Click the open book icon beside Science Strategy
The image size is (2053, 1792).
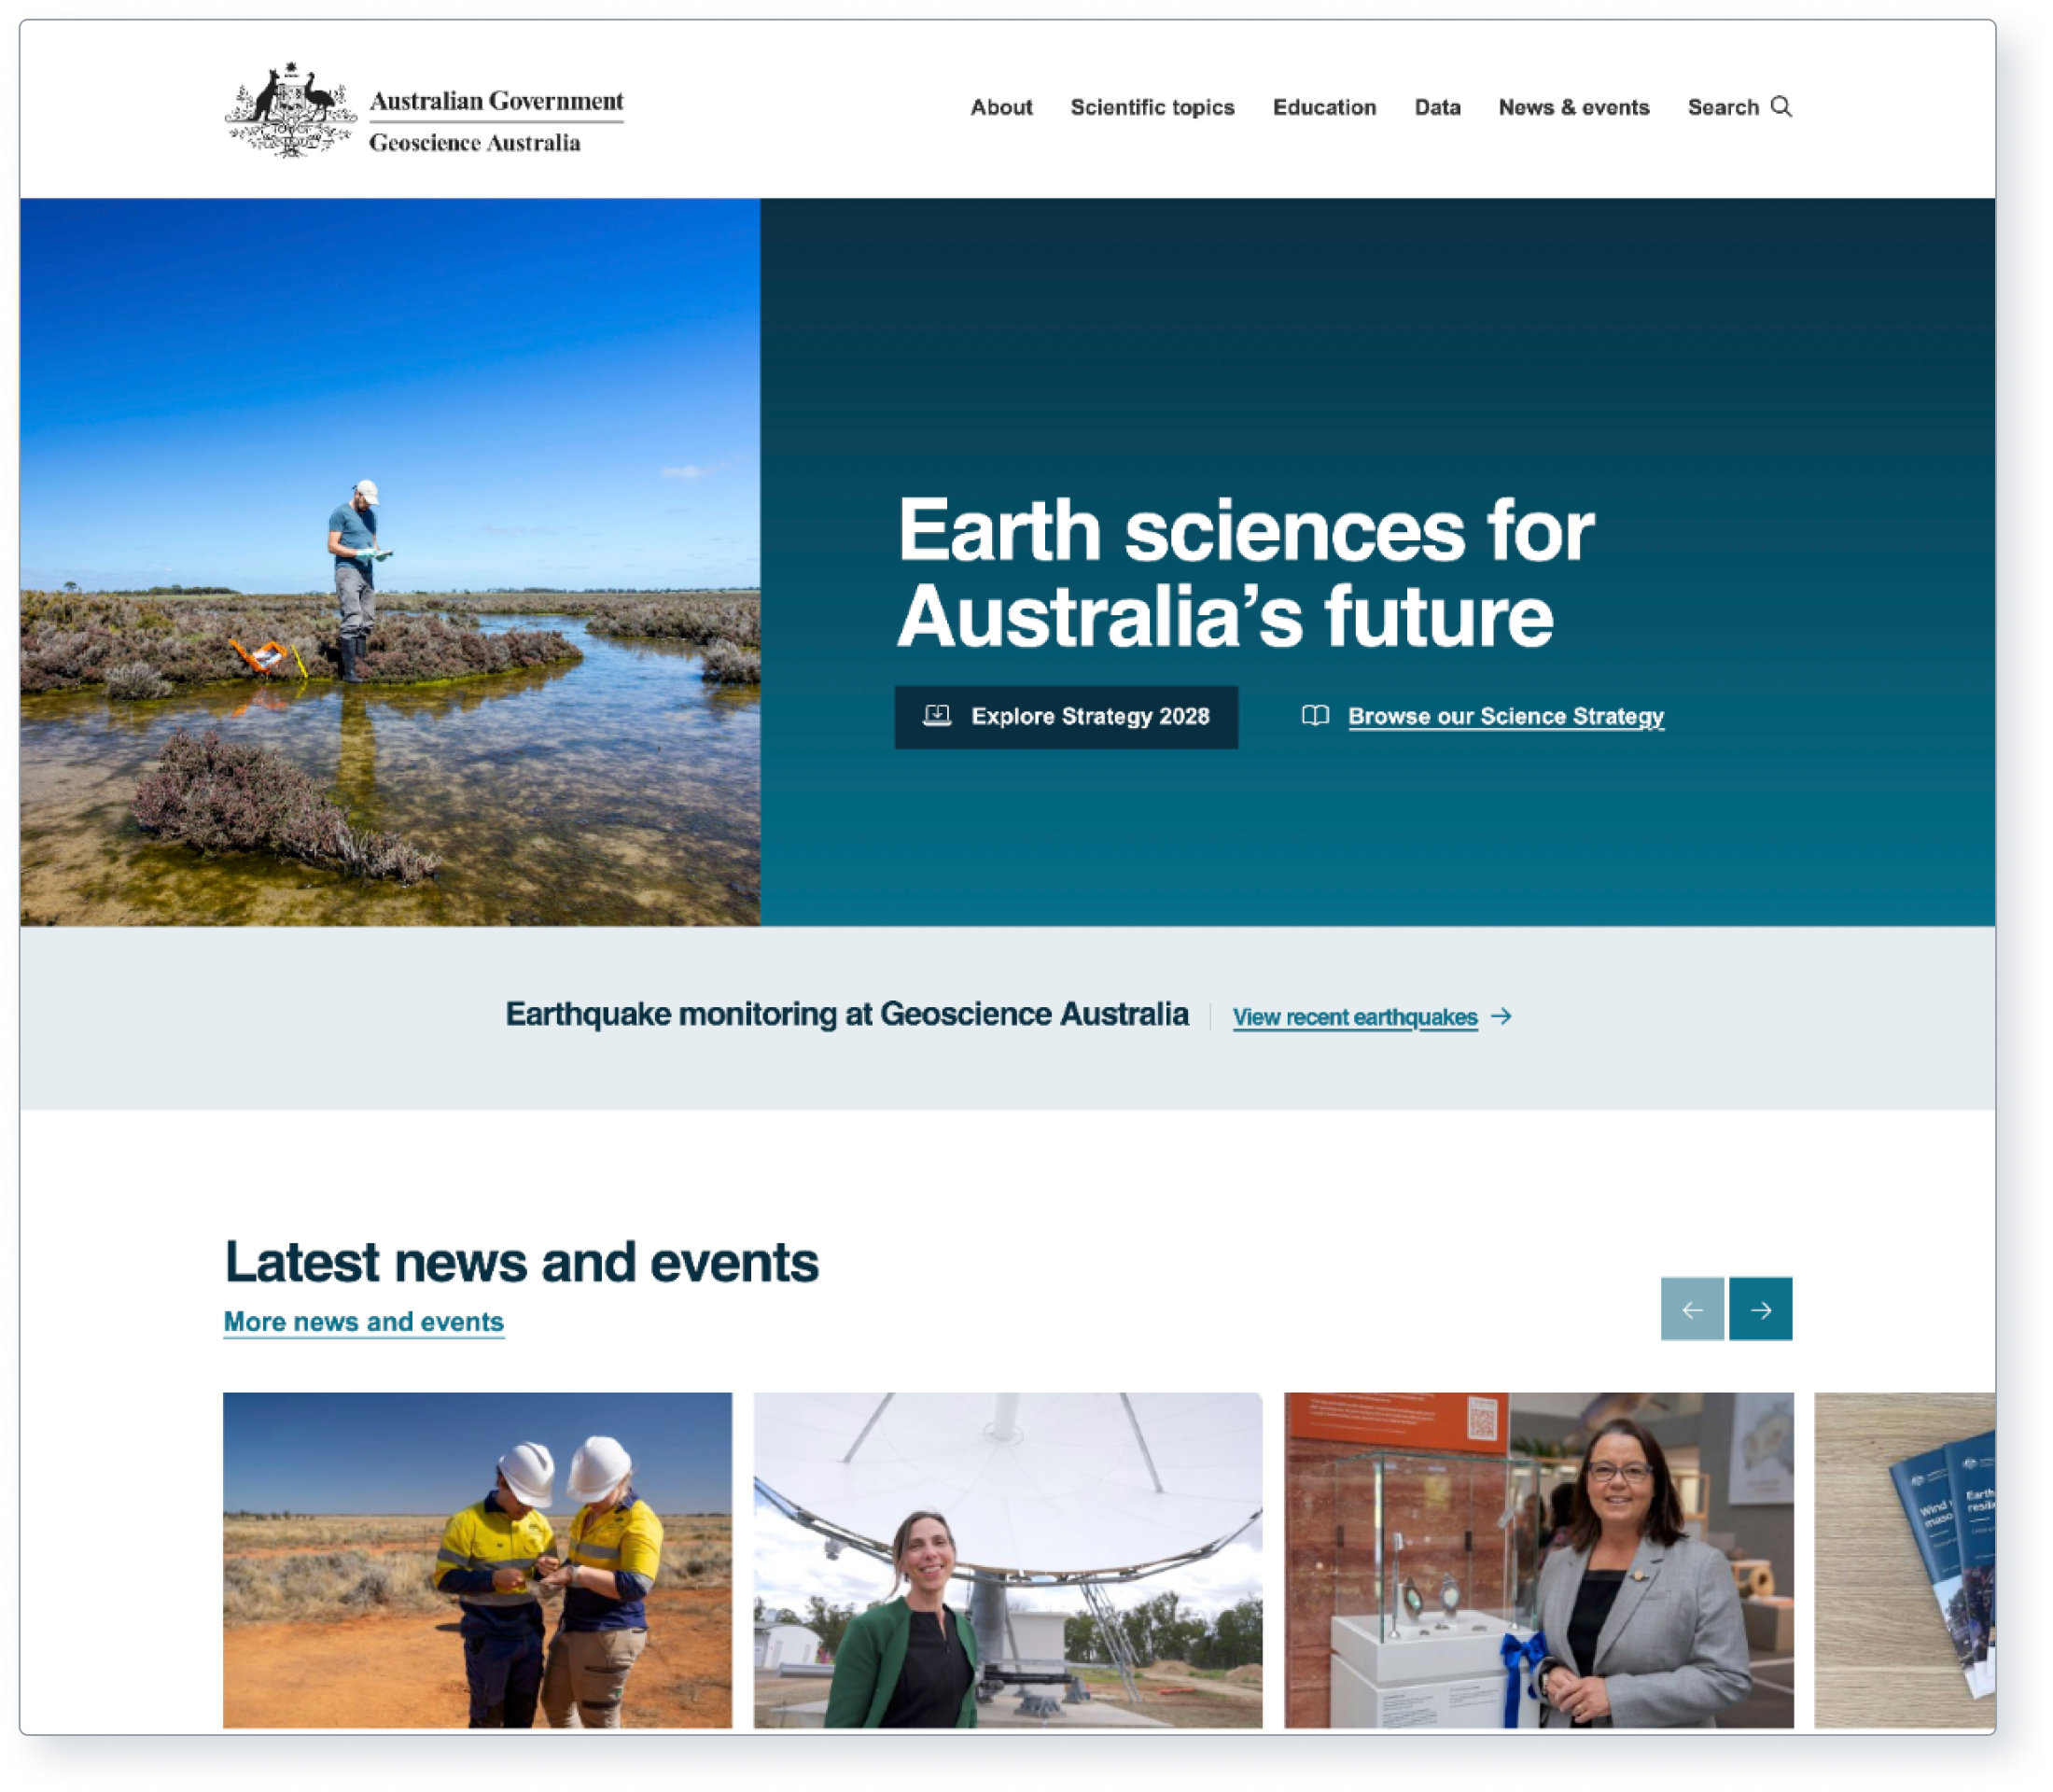pyautogui.click(x=1315, y=716)
